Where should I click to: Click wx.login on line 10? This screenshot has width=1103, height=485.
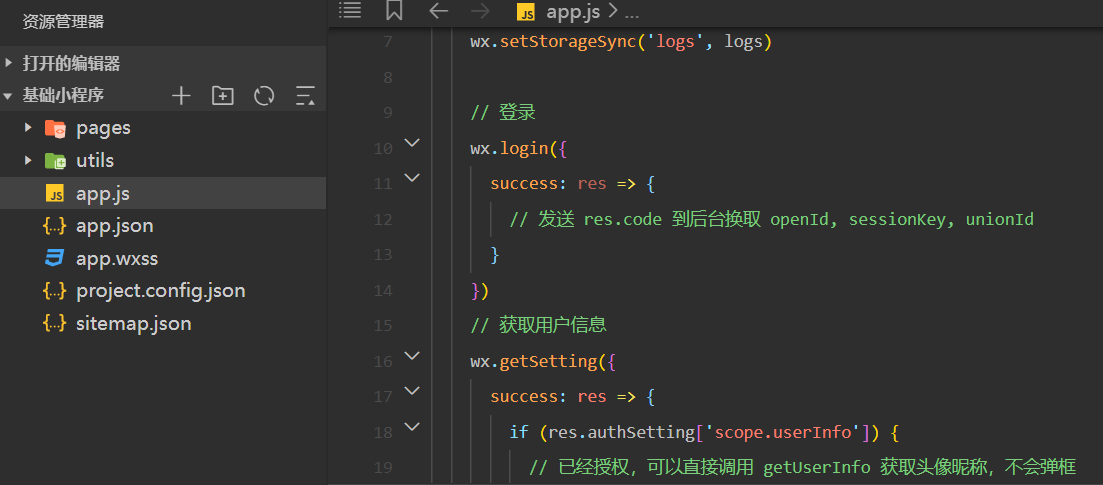pyautogui.click(x=509, y=149)
